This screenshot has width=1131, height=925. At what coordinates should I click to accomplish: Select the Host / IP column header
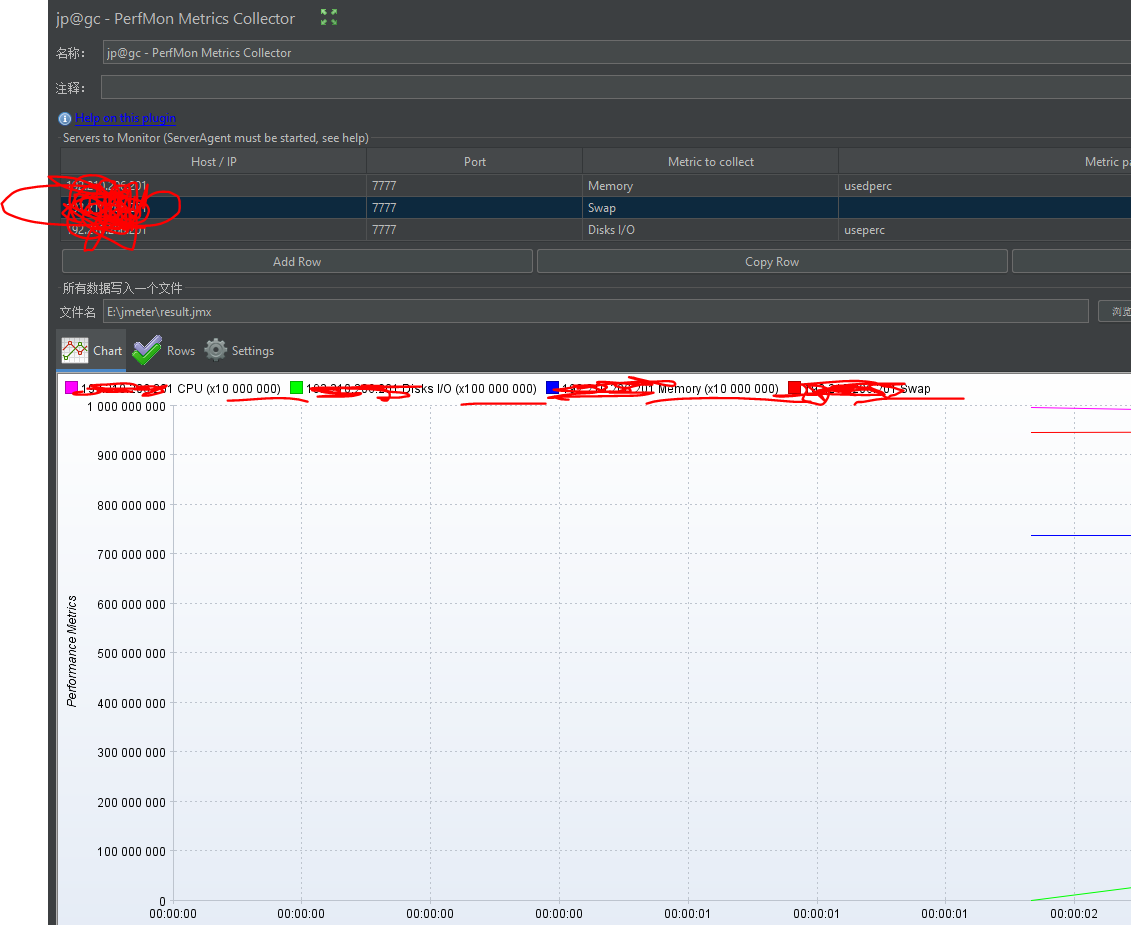pyautogui.click(x=214, y=162)
